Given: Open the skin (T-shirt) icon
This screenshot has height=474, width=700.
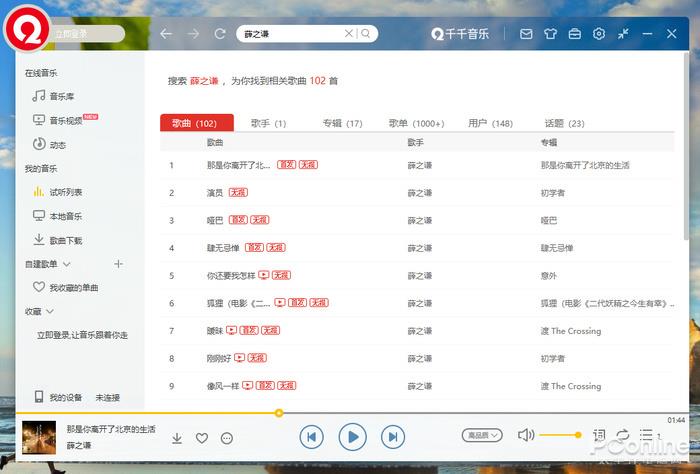Looking at the screenshot, I should point(550,34).
